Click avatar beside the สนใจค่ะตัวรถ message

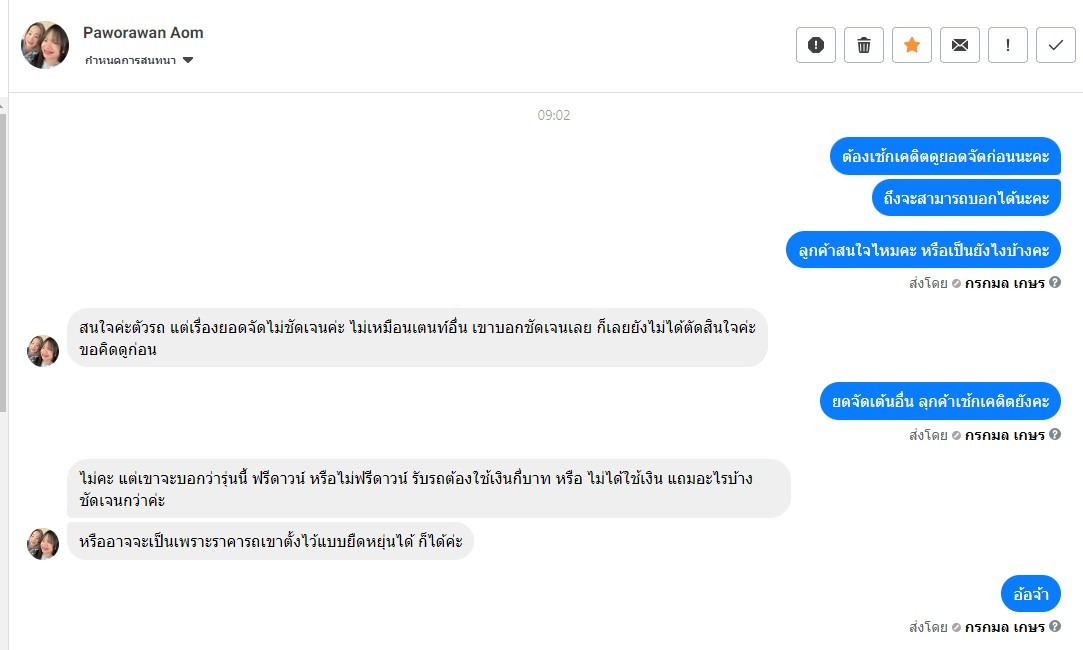coord(43,351)
